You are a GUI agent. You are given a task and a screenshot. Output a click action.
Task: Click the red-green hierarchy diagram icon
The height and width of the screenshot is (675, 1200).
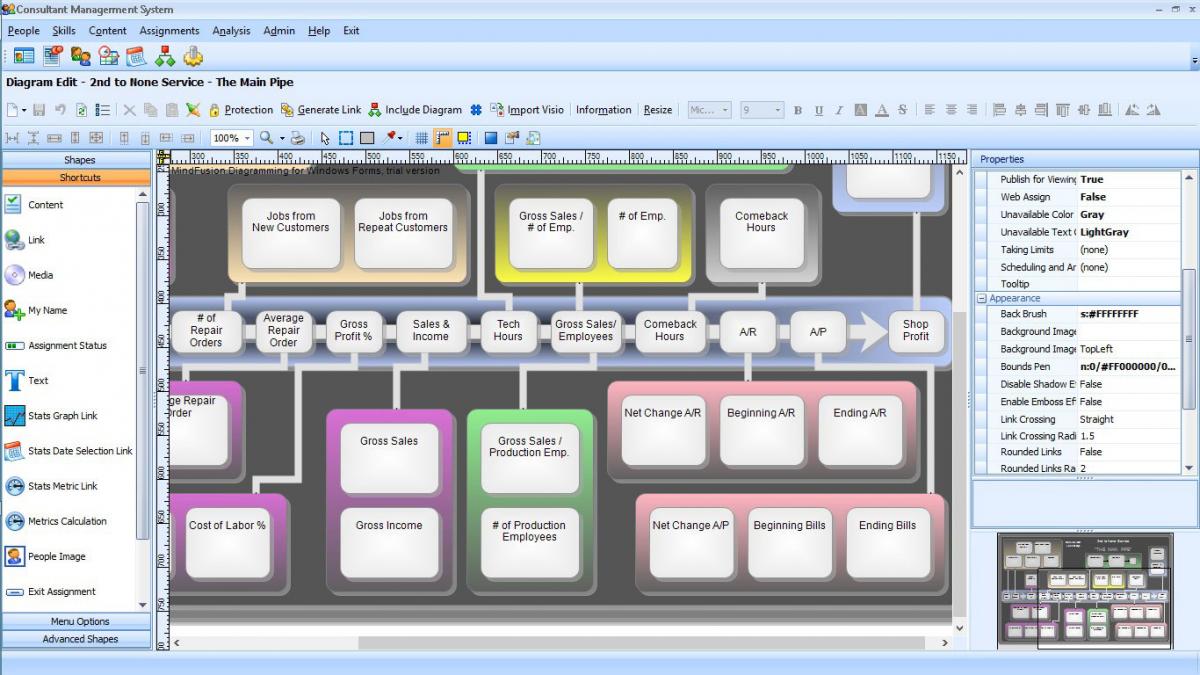[164, 56]
